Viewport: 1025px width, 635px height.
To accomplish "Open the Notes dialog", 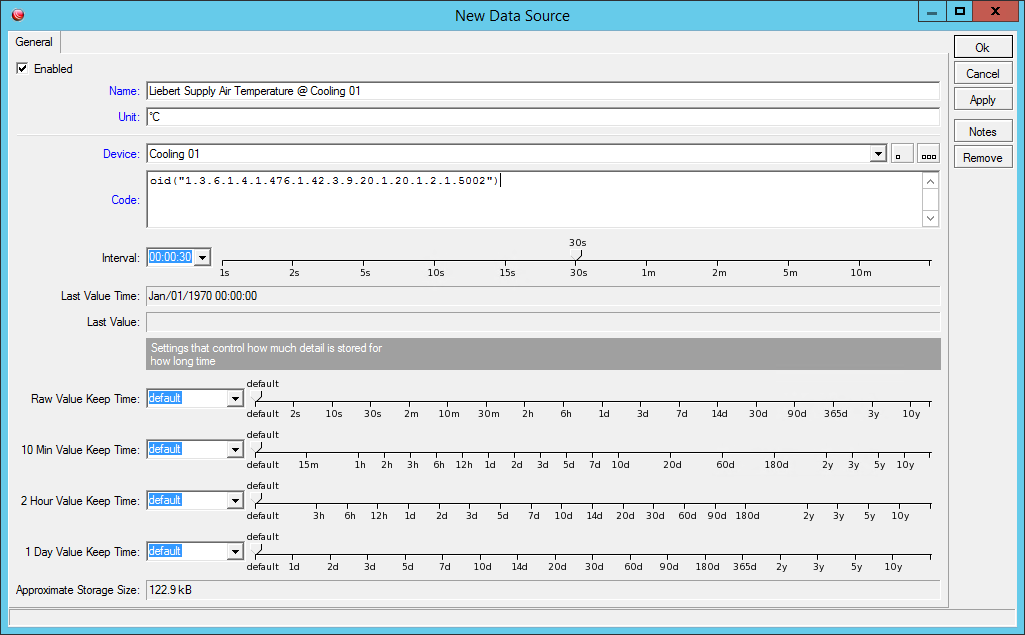I will click(982, 130).
